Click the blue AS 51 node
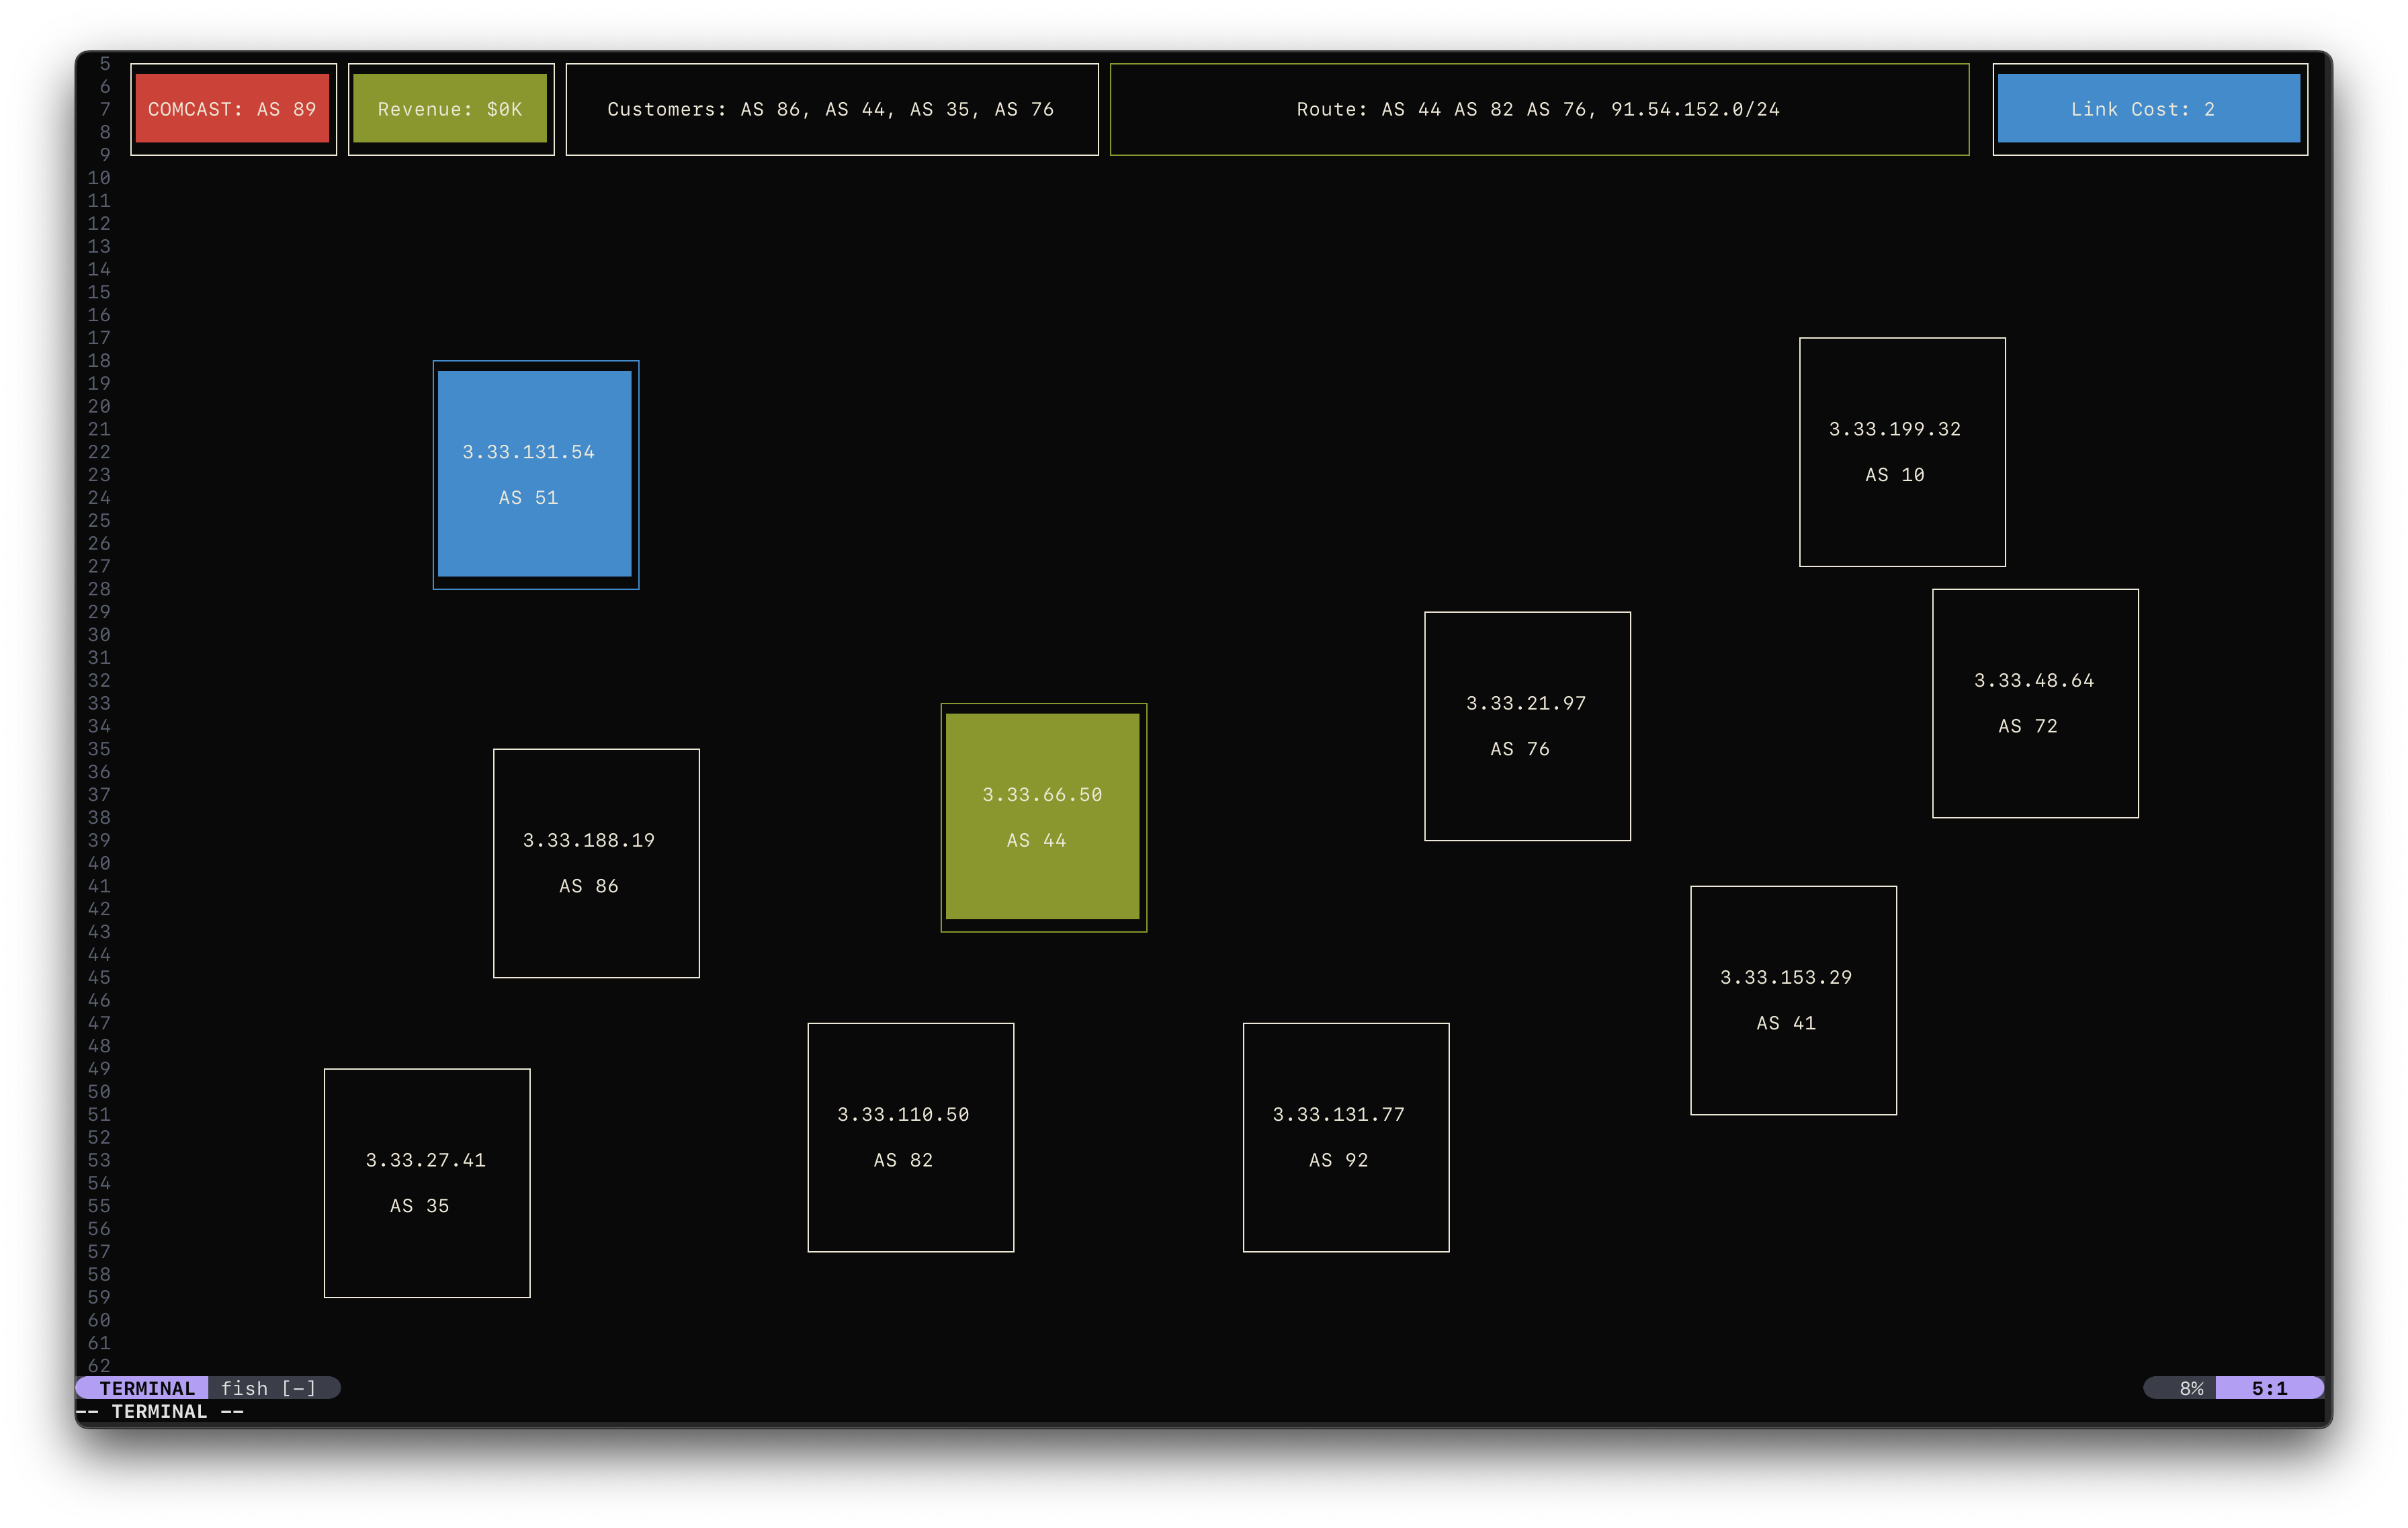Viewport: 2408px width, 1528px height. 535,474
